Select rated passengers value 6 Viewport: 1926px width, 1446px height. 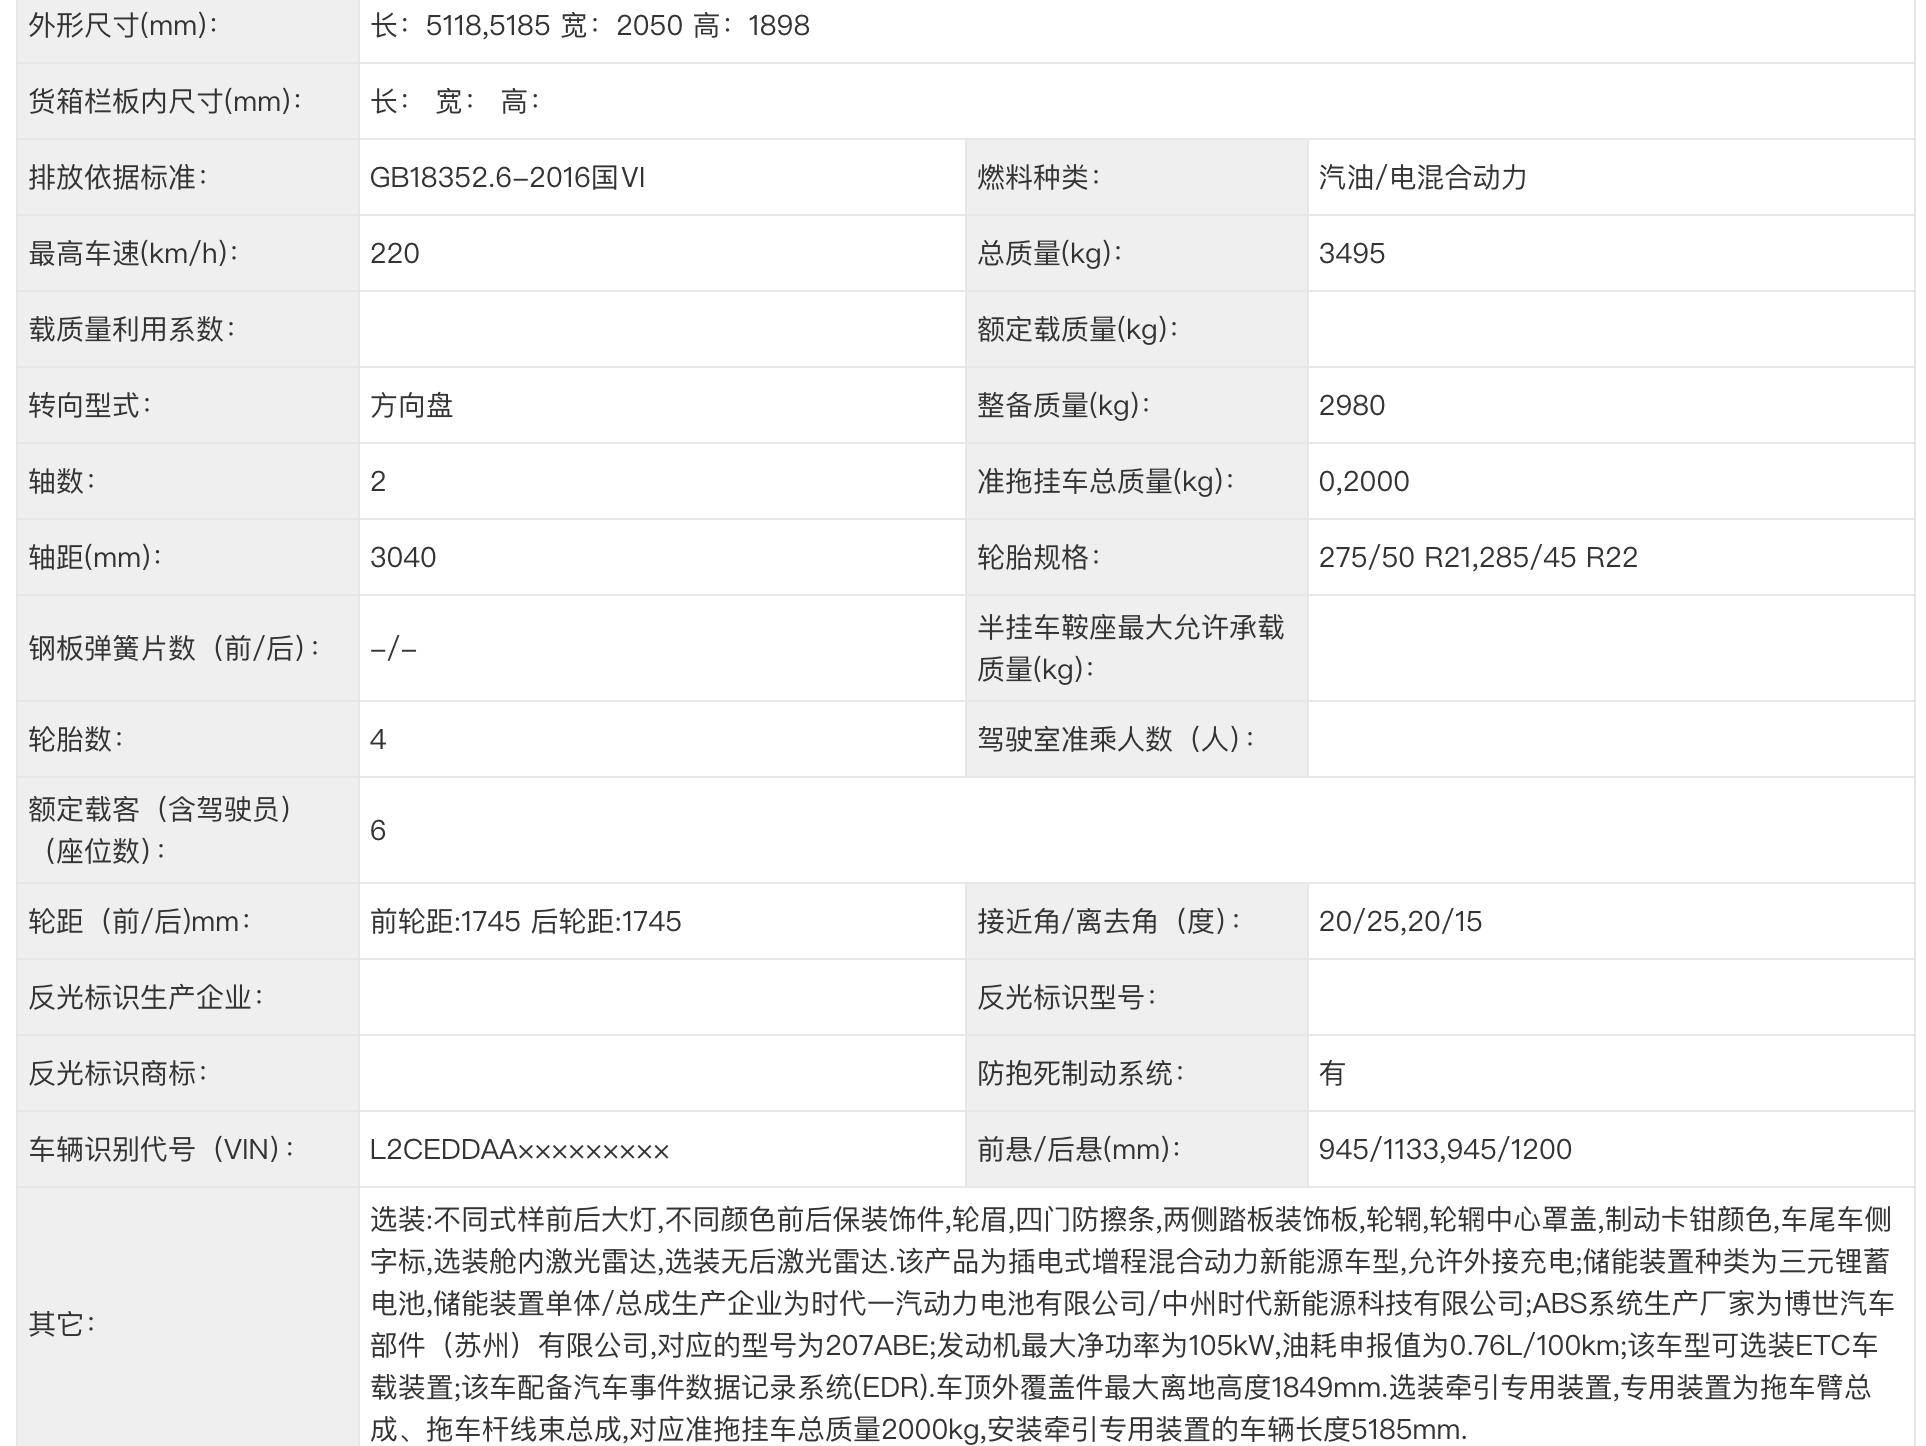pos(378,831)
